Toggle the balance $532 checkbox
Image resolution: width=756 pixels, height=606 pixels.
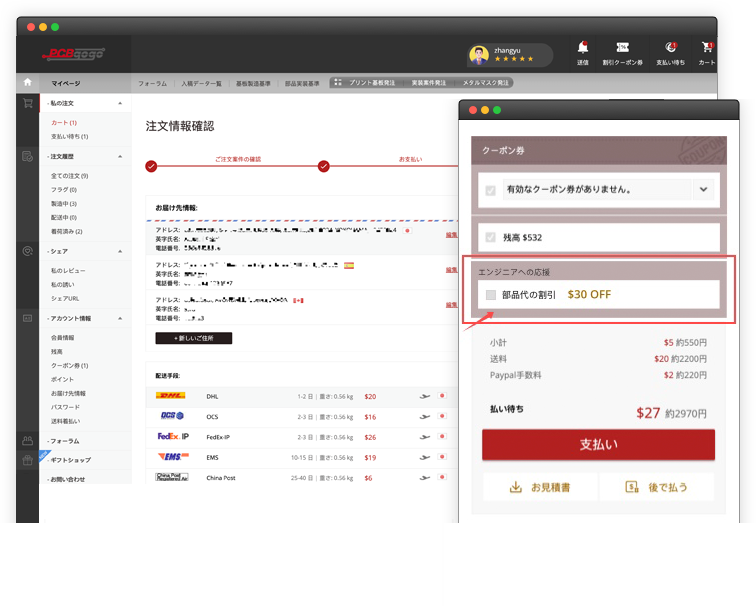[x=491, y=237]
